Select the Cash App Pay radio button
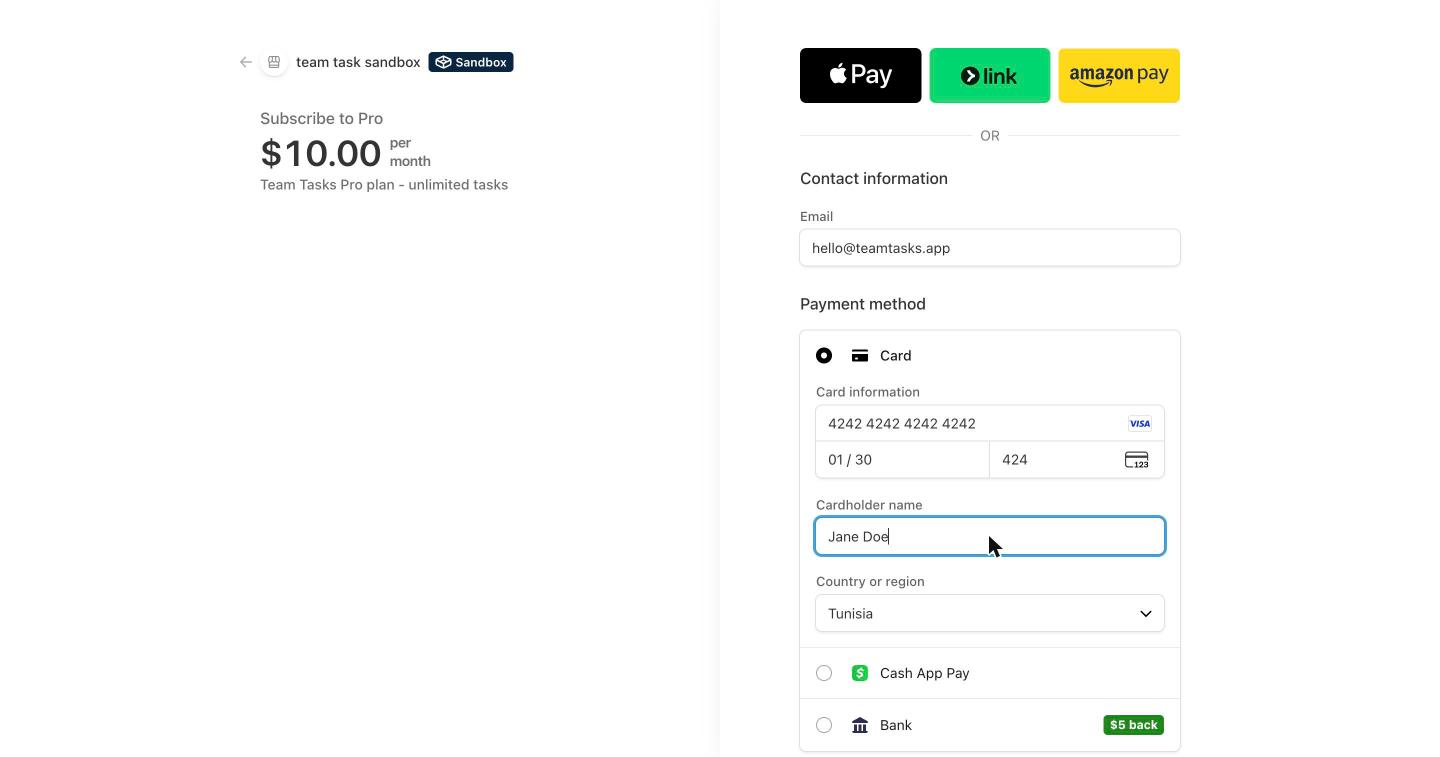This screenshot has height=757, width=1440. click(824, 673)
